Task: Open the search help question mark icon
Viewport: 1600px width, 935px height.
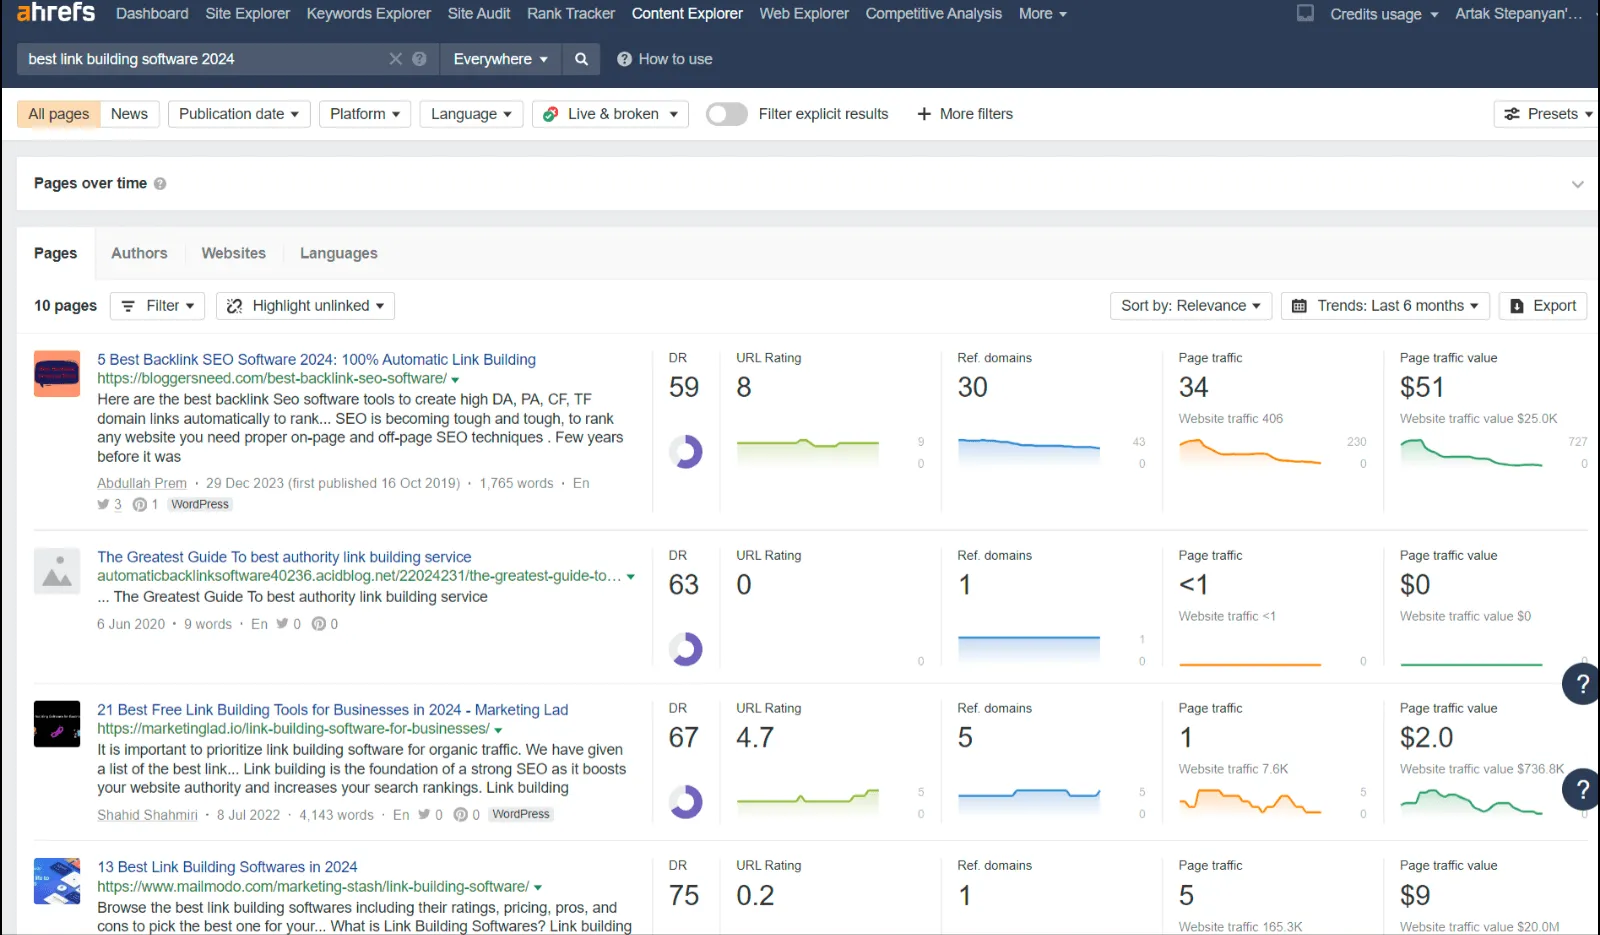Action: [x=420, y=59]
